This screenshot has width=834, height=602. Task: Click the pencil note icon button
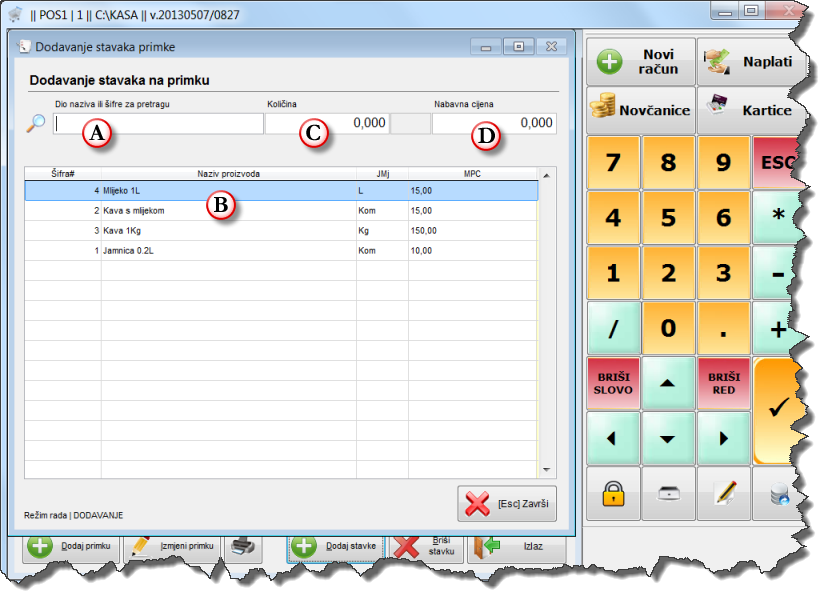(x=725, y=493)
